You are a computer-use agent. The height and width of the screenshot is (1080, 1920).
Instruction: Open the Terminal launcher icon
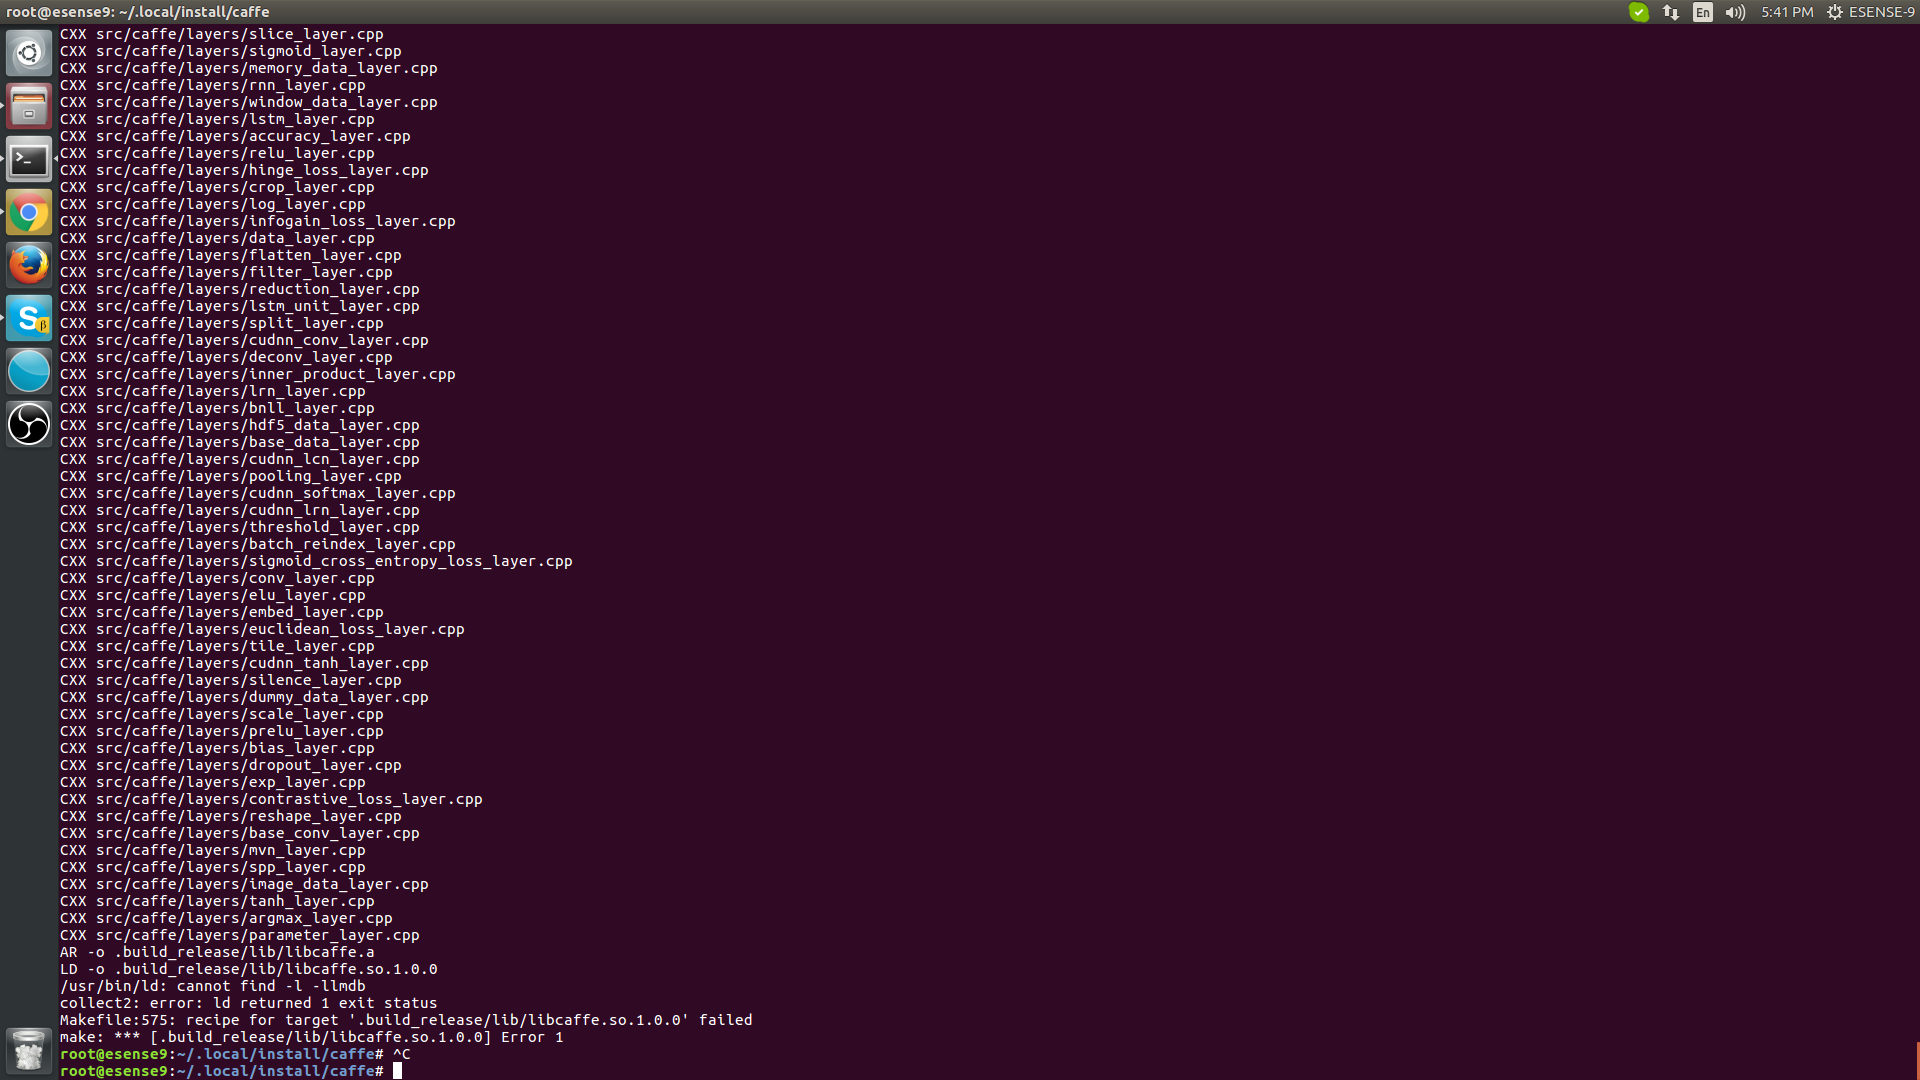click(28, 159)
